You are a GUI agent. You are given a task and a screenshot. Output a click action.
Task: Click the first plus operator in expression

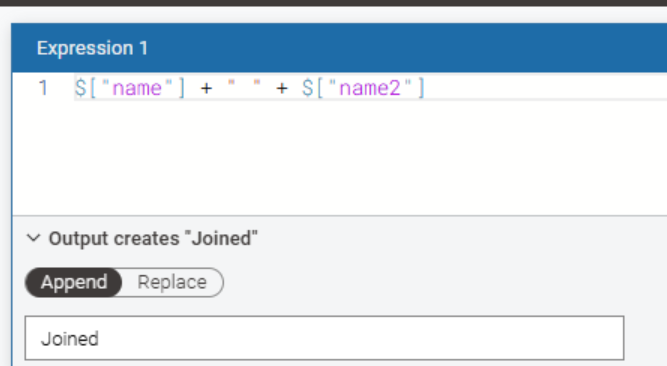tap(206, 89)
